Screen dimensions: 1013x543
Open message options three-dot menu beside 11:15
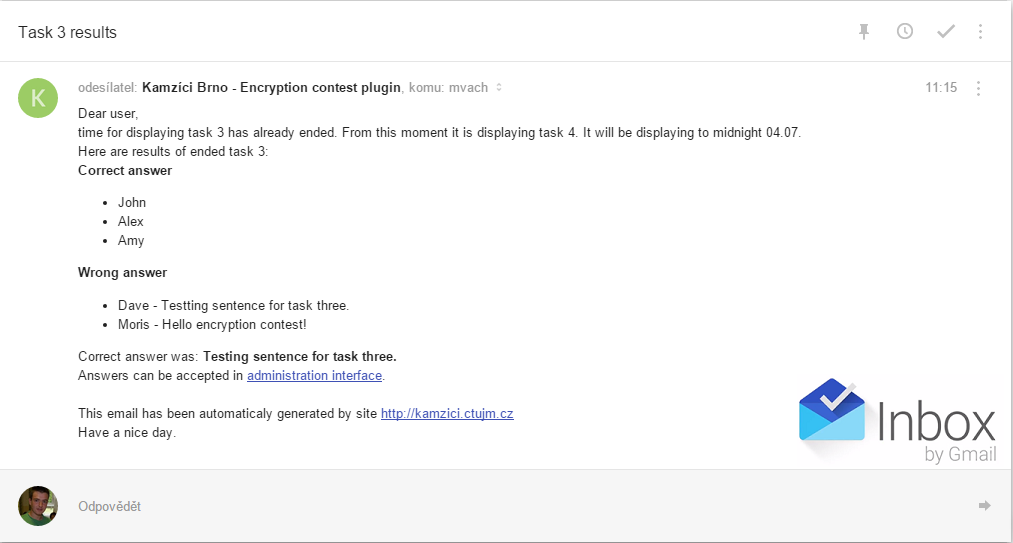[978, 88]
